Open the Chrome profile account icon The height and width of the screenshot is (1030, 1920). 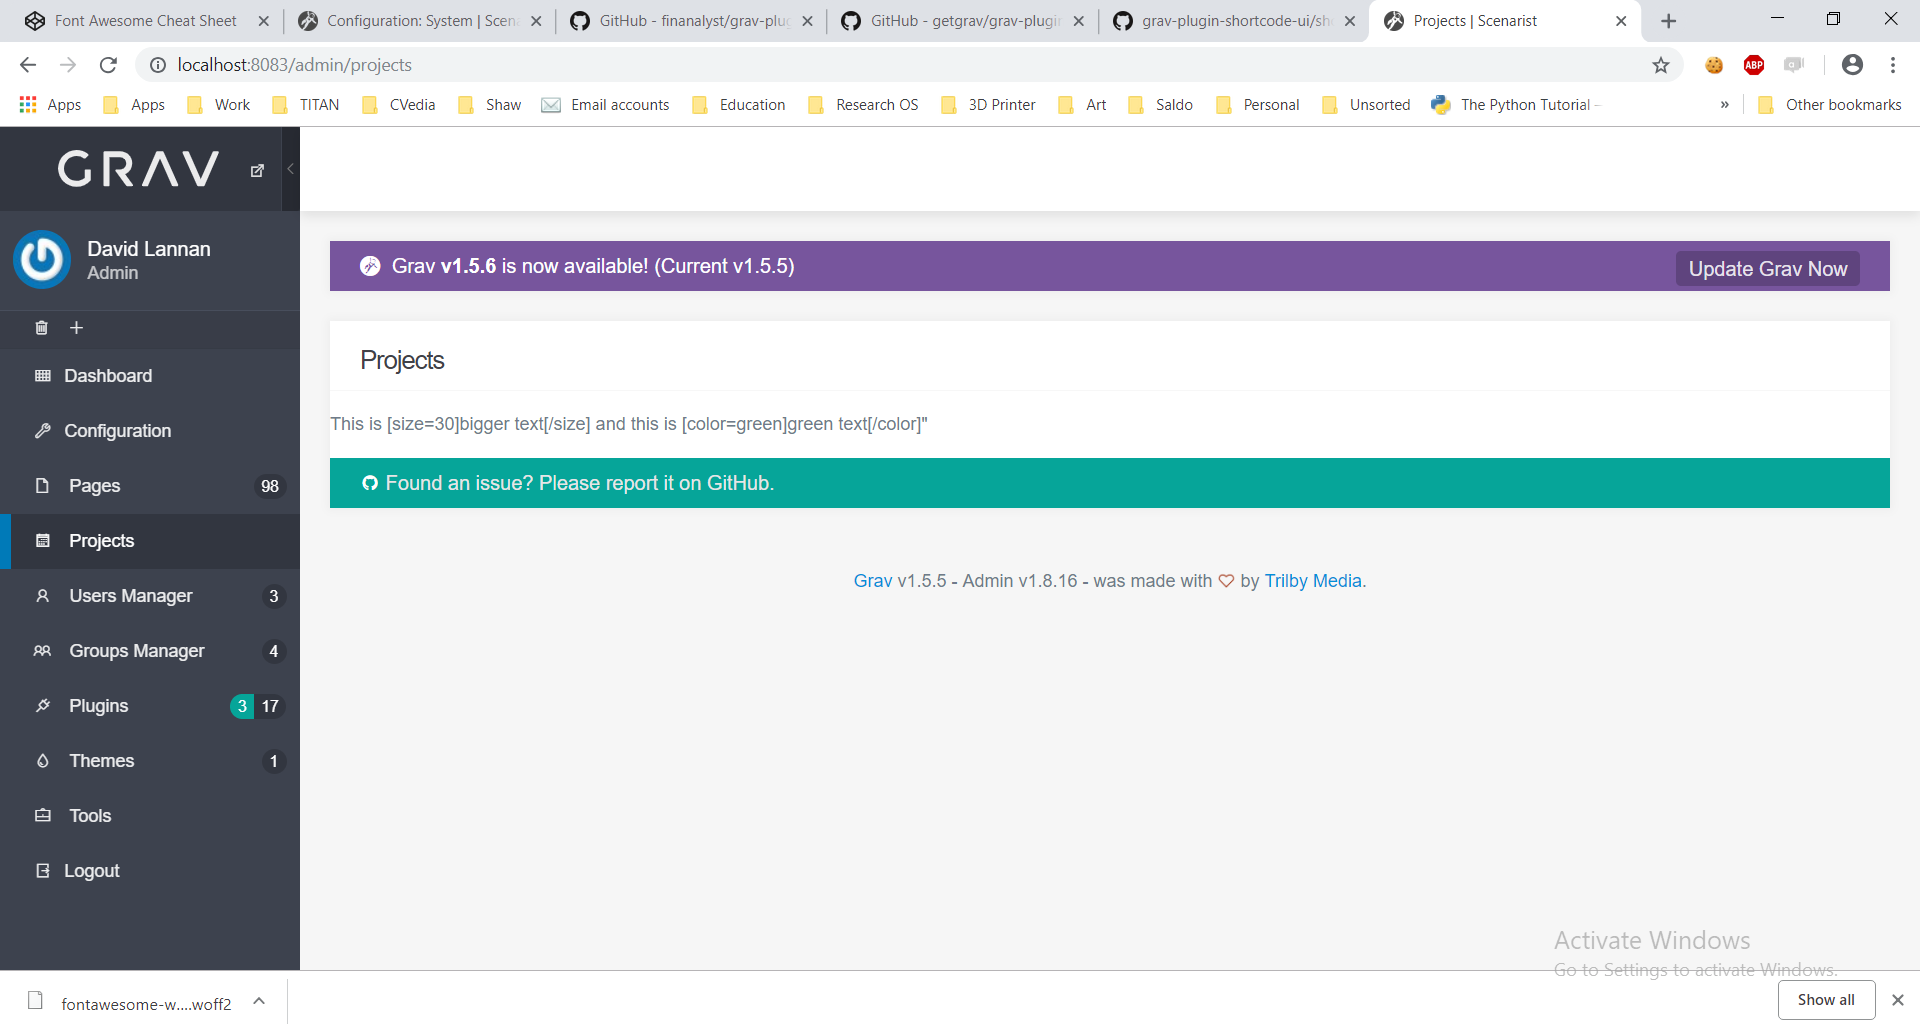click(x=1852, y=65)
